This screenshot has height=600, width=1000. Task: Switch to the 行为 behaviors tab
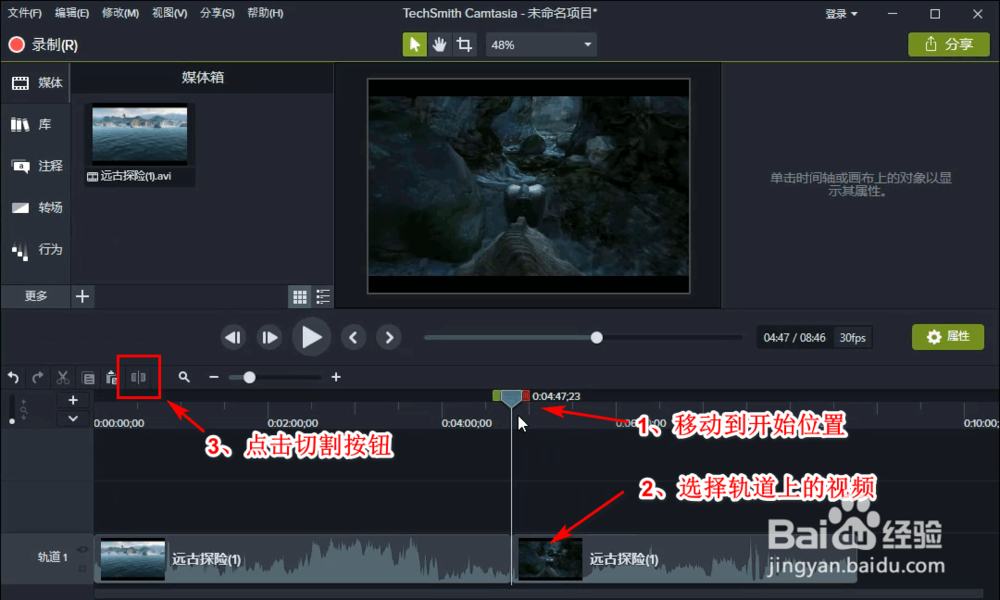tap(36, 249)
